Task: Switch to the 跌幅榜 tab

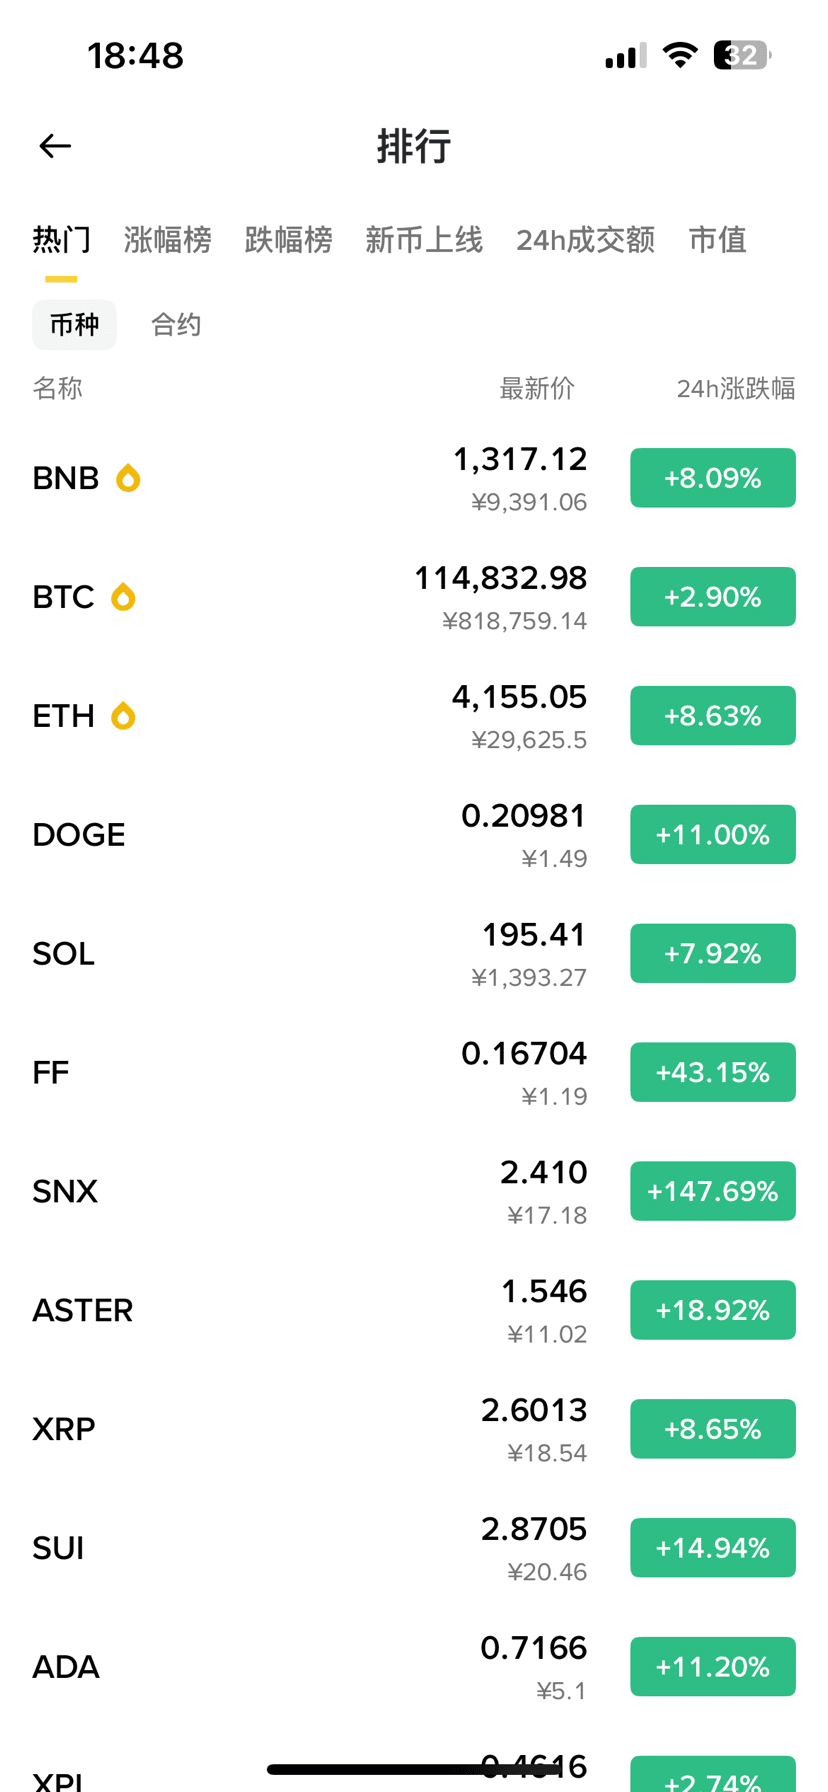Action: click(288, 240)
